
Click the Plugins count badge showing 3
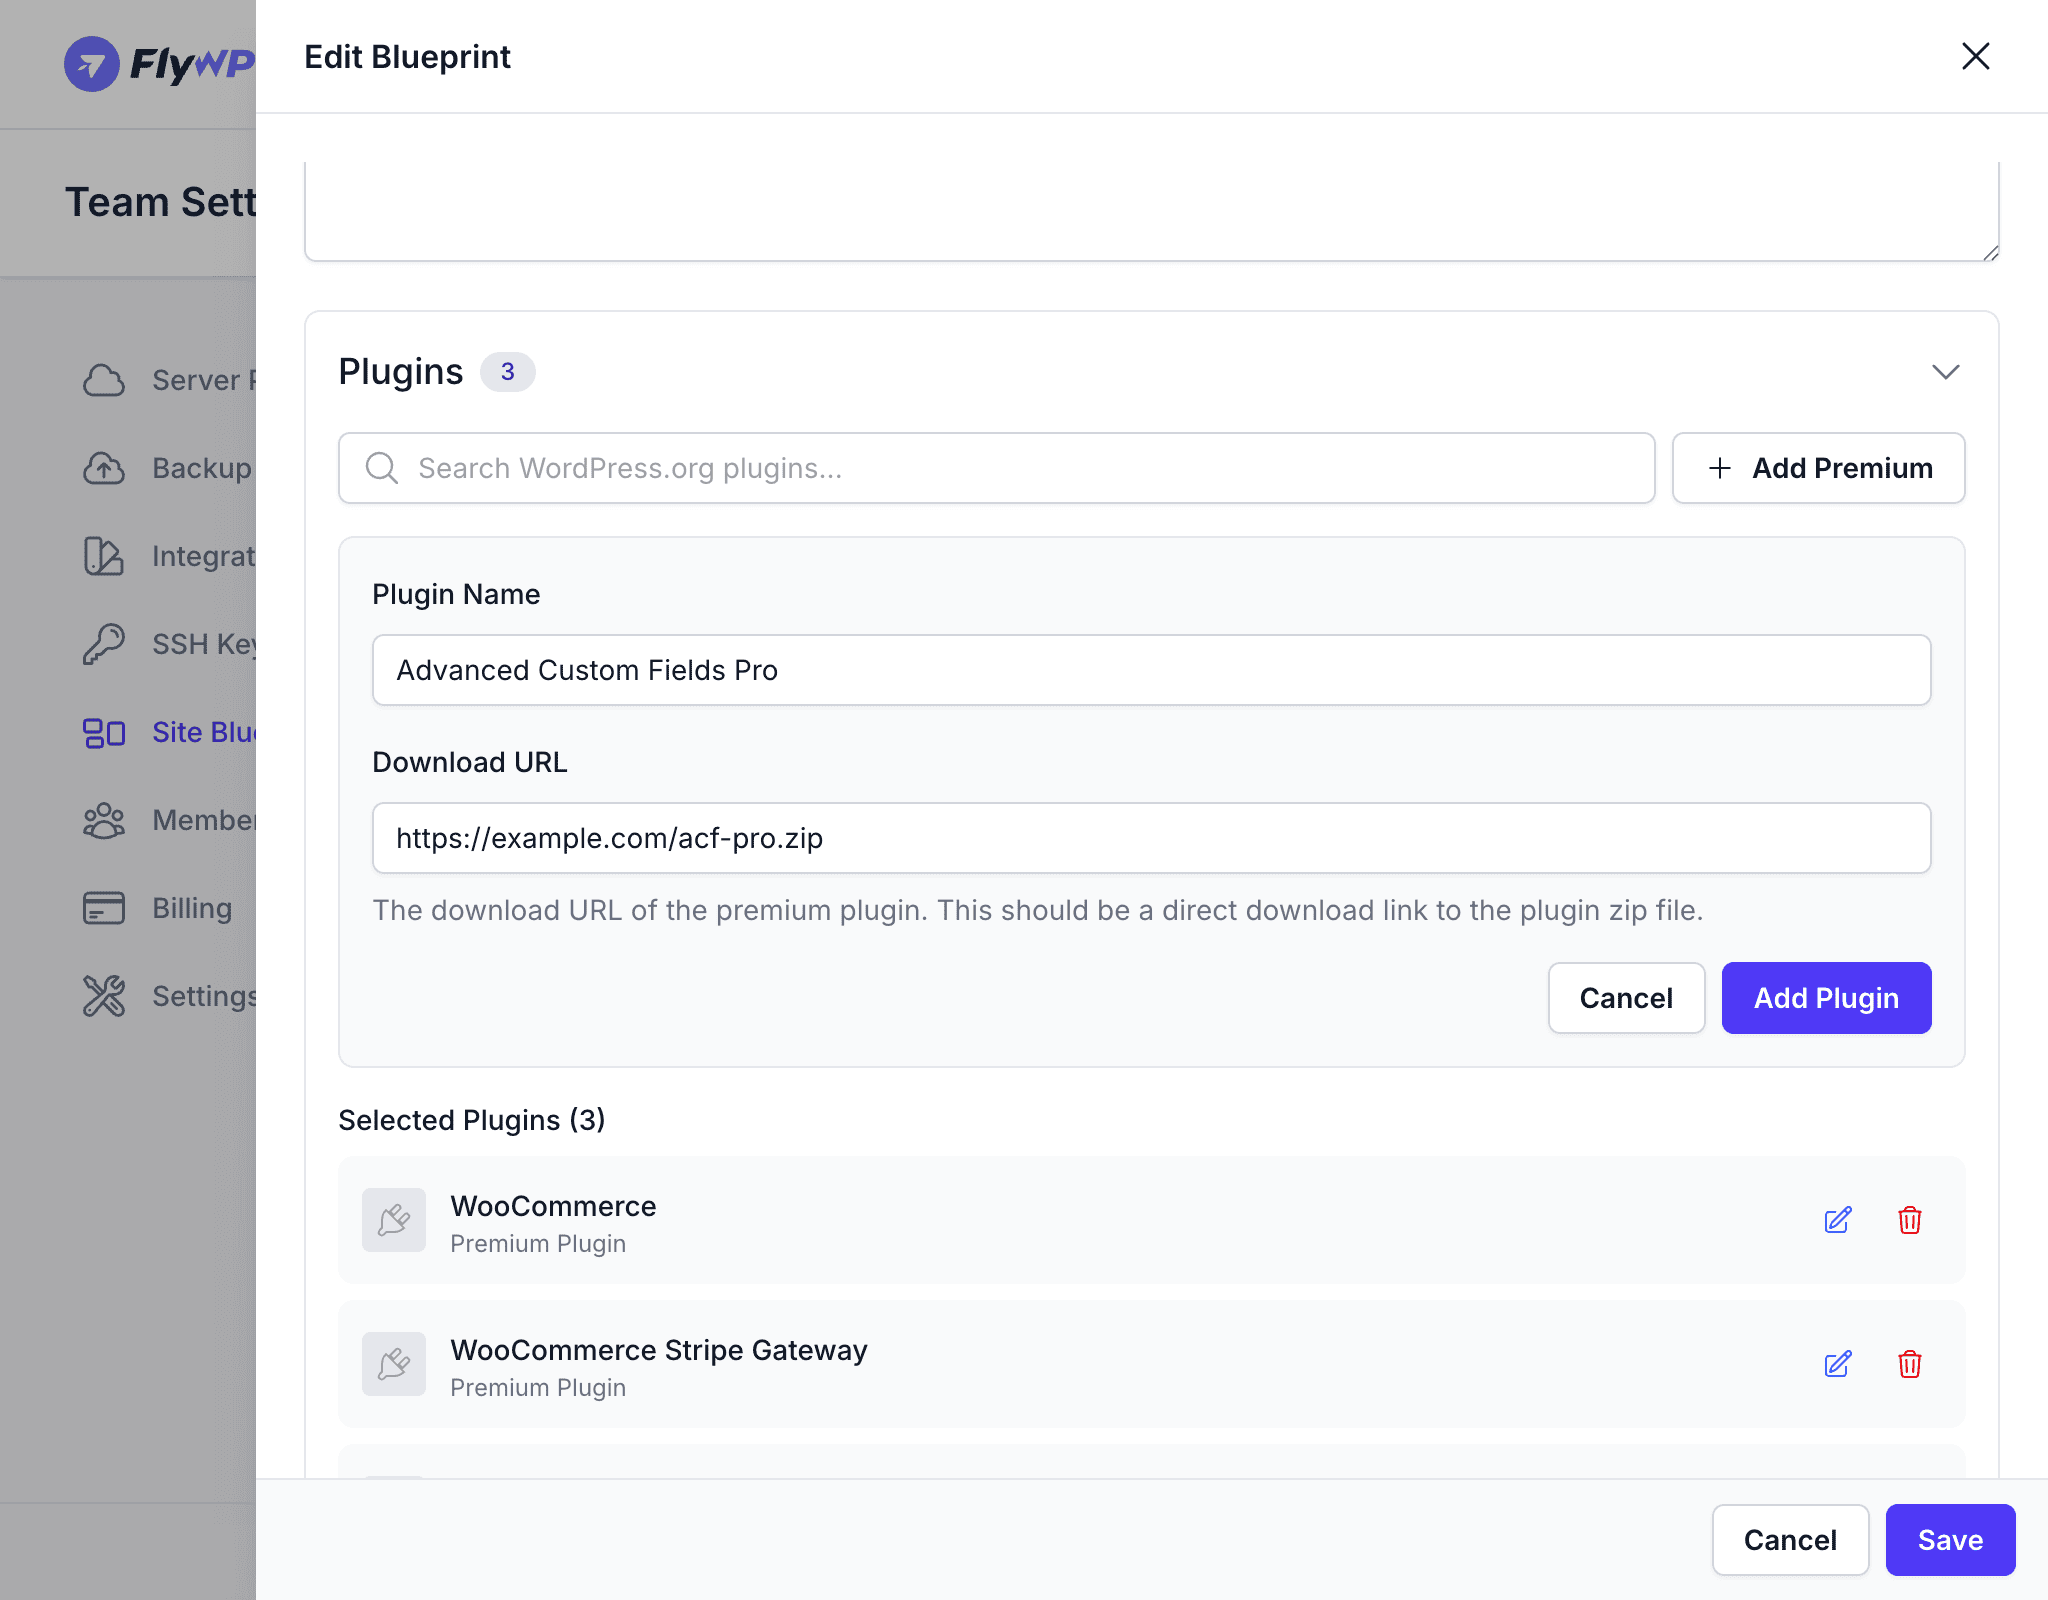tap(508, 372)
